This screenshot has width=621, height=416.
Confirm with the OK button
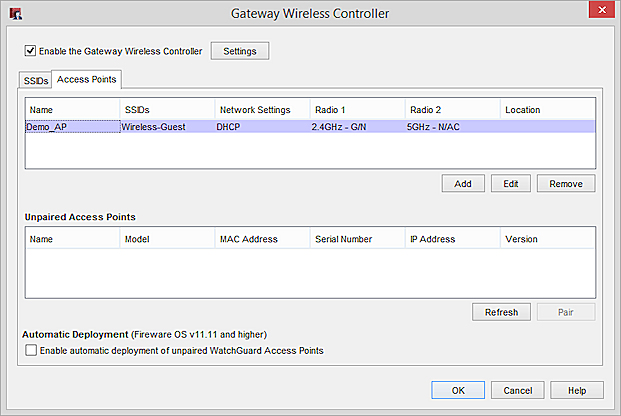(x=457, y=390)
